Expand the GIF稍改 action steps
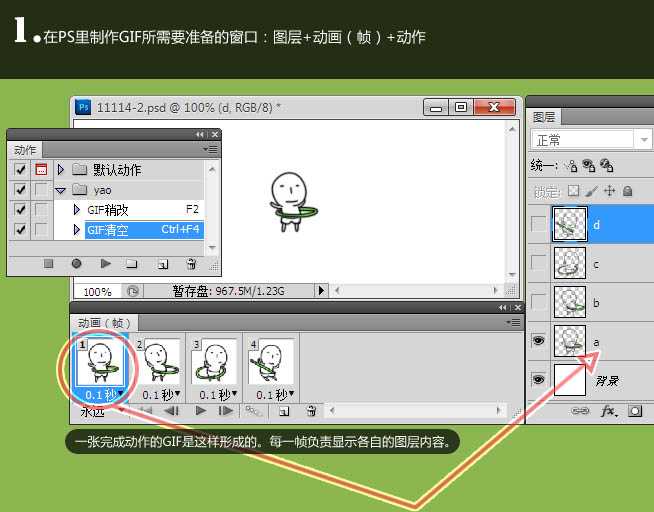The width and height of the screenshot is (654, 512). point(76,209)
